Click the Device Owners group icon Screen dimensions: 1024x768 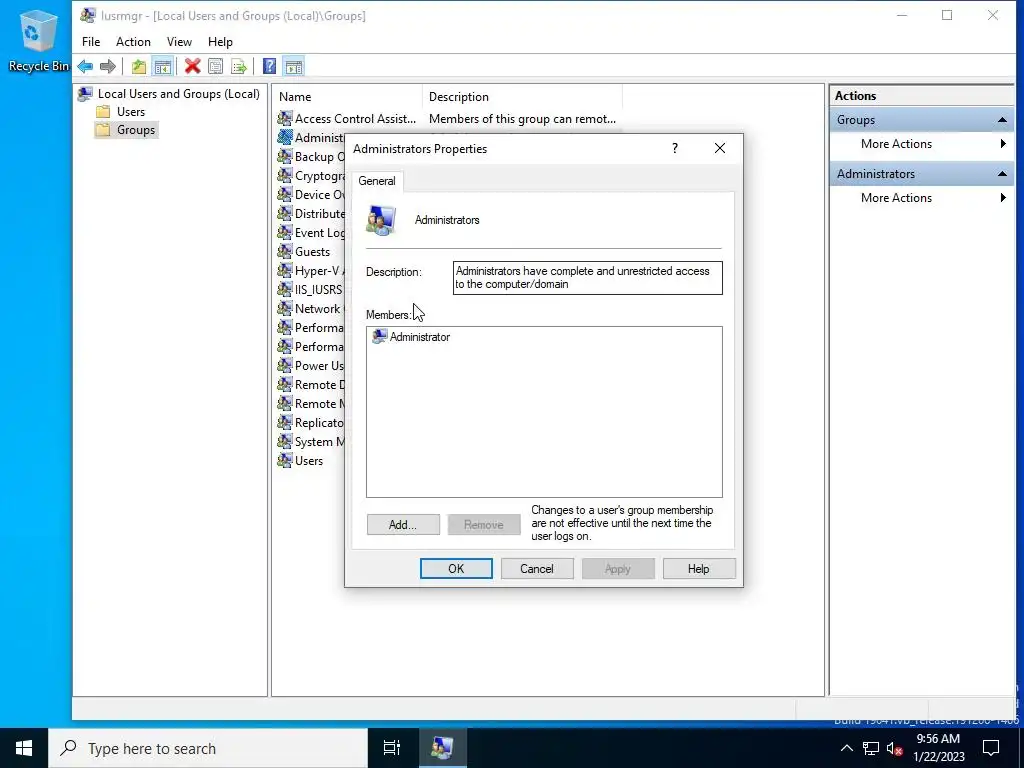(285, 194)
